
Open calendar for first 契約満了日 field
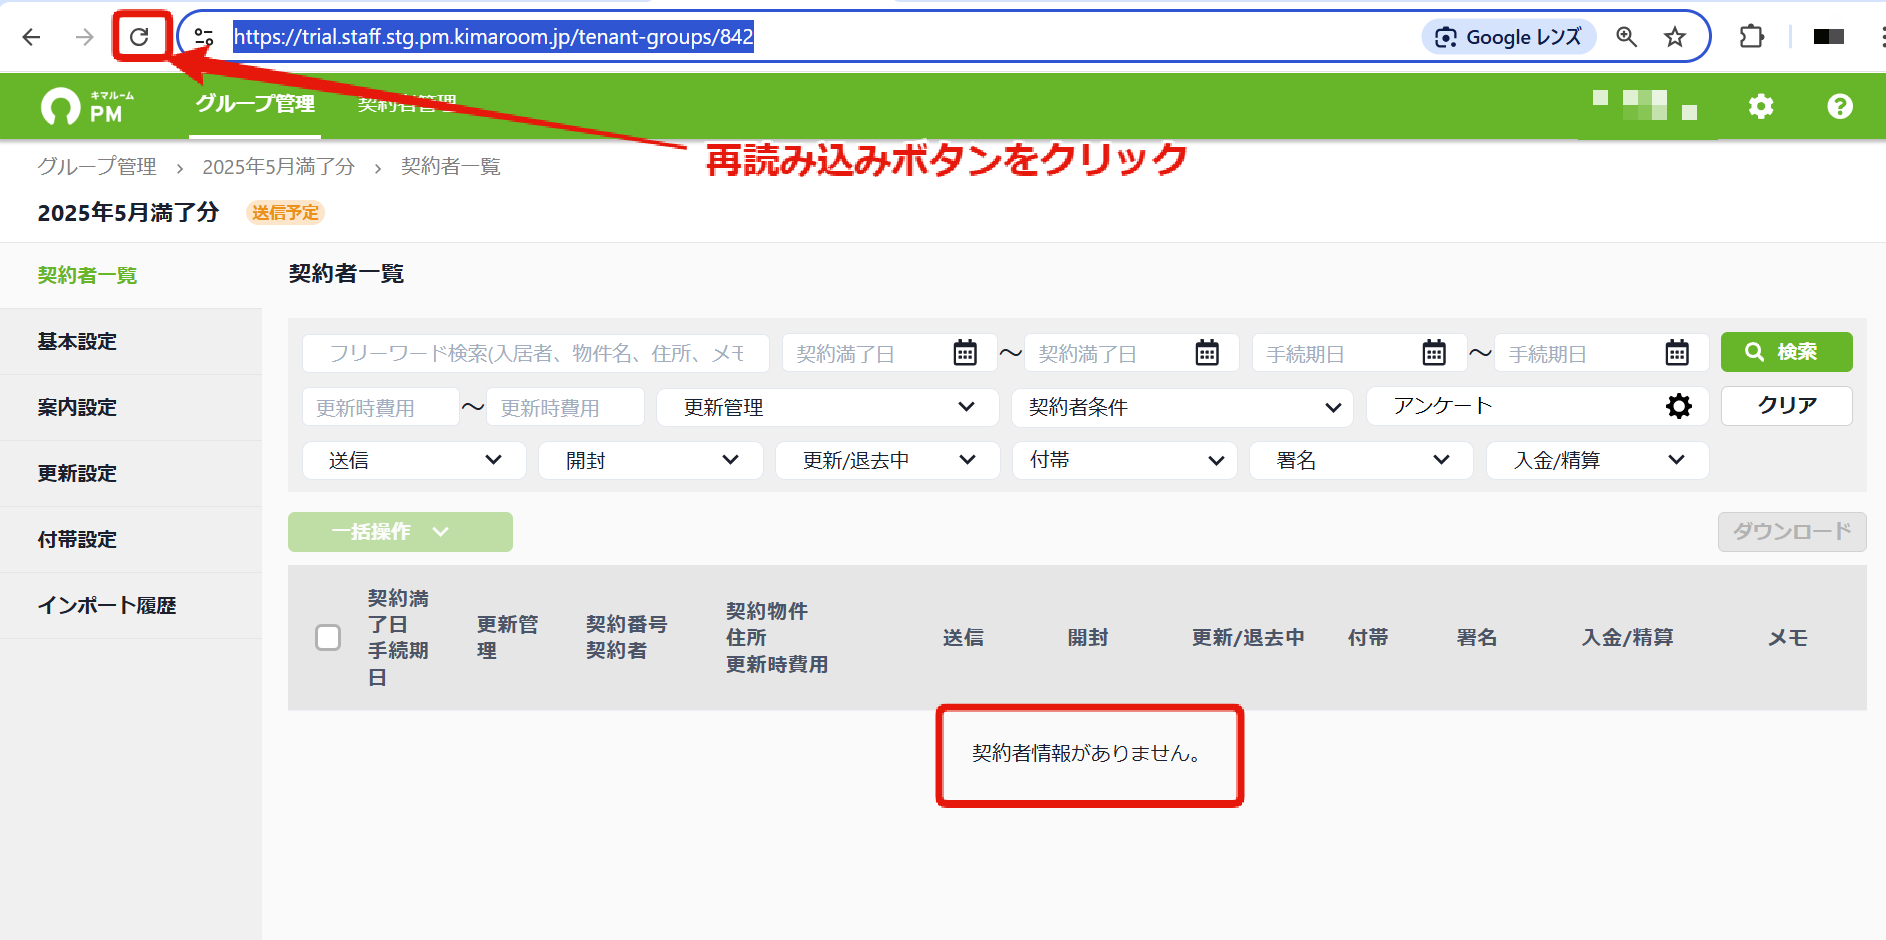click(x=965, y=353)
